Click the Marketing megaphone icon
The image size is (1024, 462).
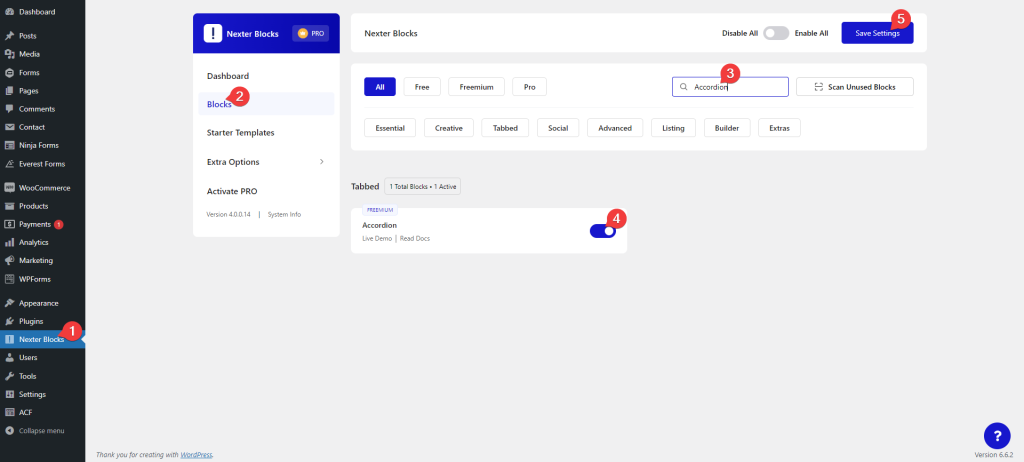pos(9,260)
